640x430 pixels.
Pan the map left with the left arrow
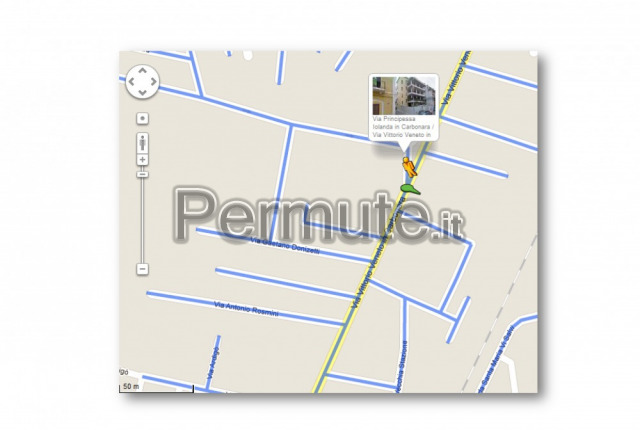click(x=131, y=82)
